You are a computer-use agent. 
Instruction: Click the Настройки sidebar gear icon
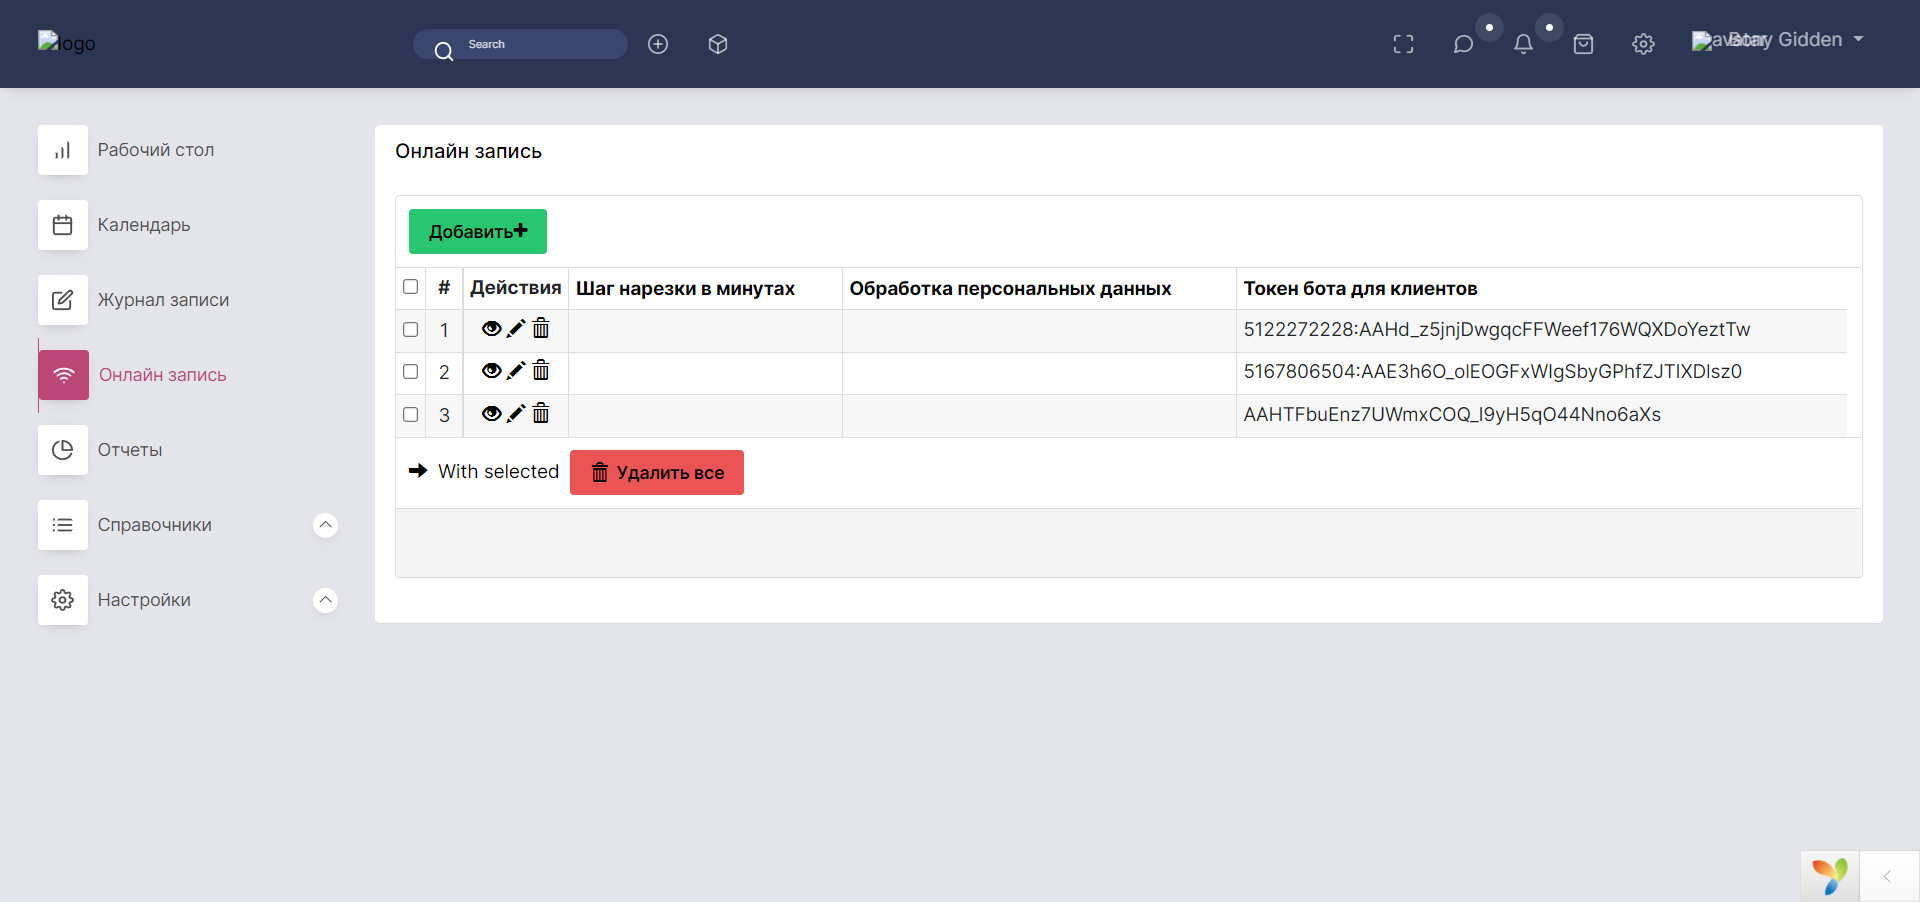pyautogui.click(x=63, y=600)
